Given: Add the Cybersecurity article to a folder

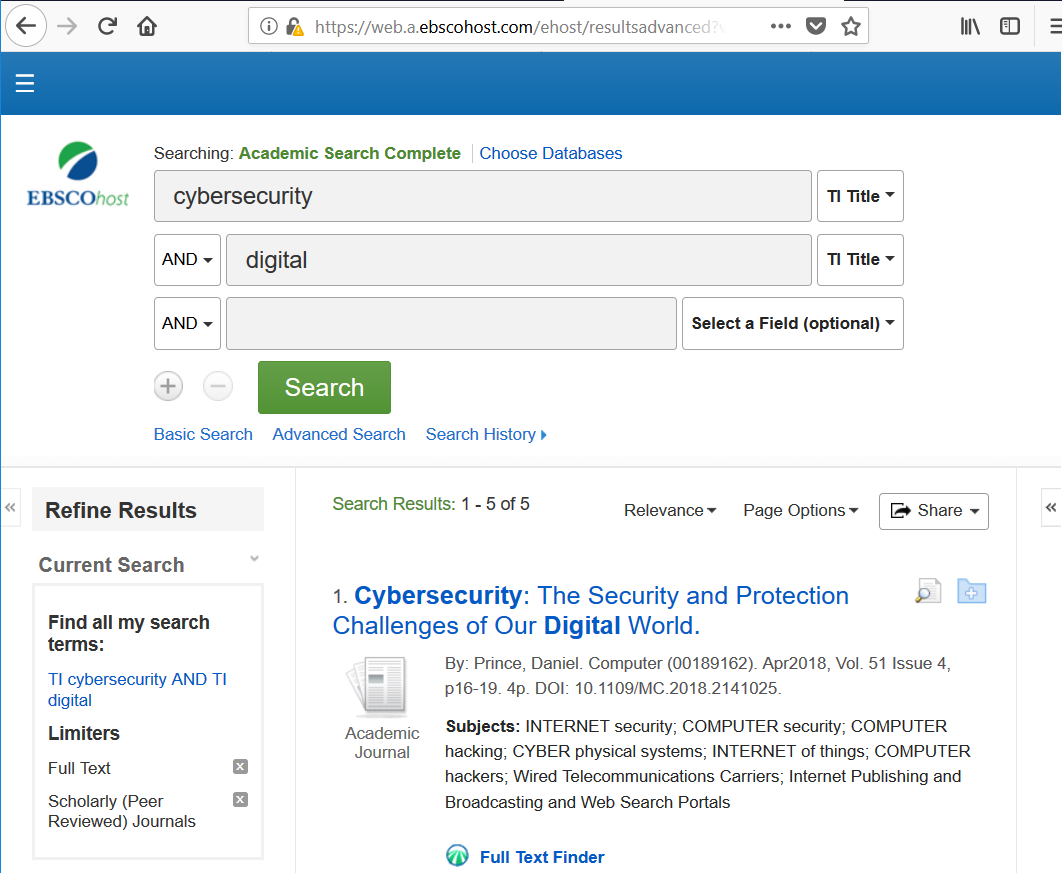Looking at the screenshot, I should pos(971,591).
